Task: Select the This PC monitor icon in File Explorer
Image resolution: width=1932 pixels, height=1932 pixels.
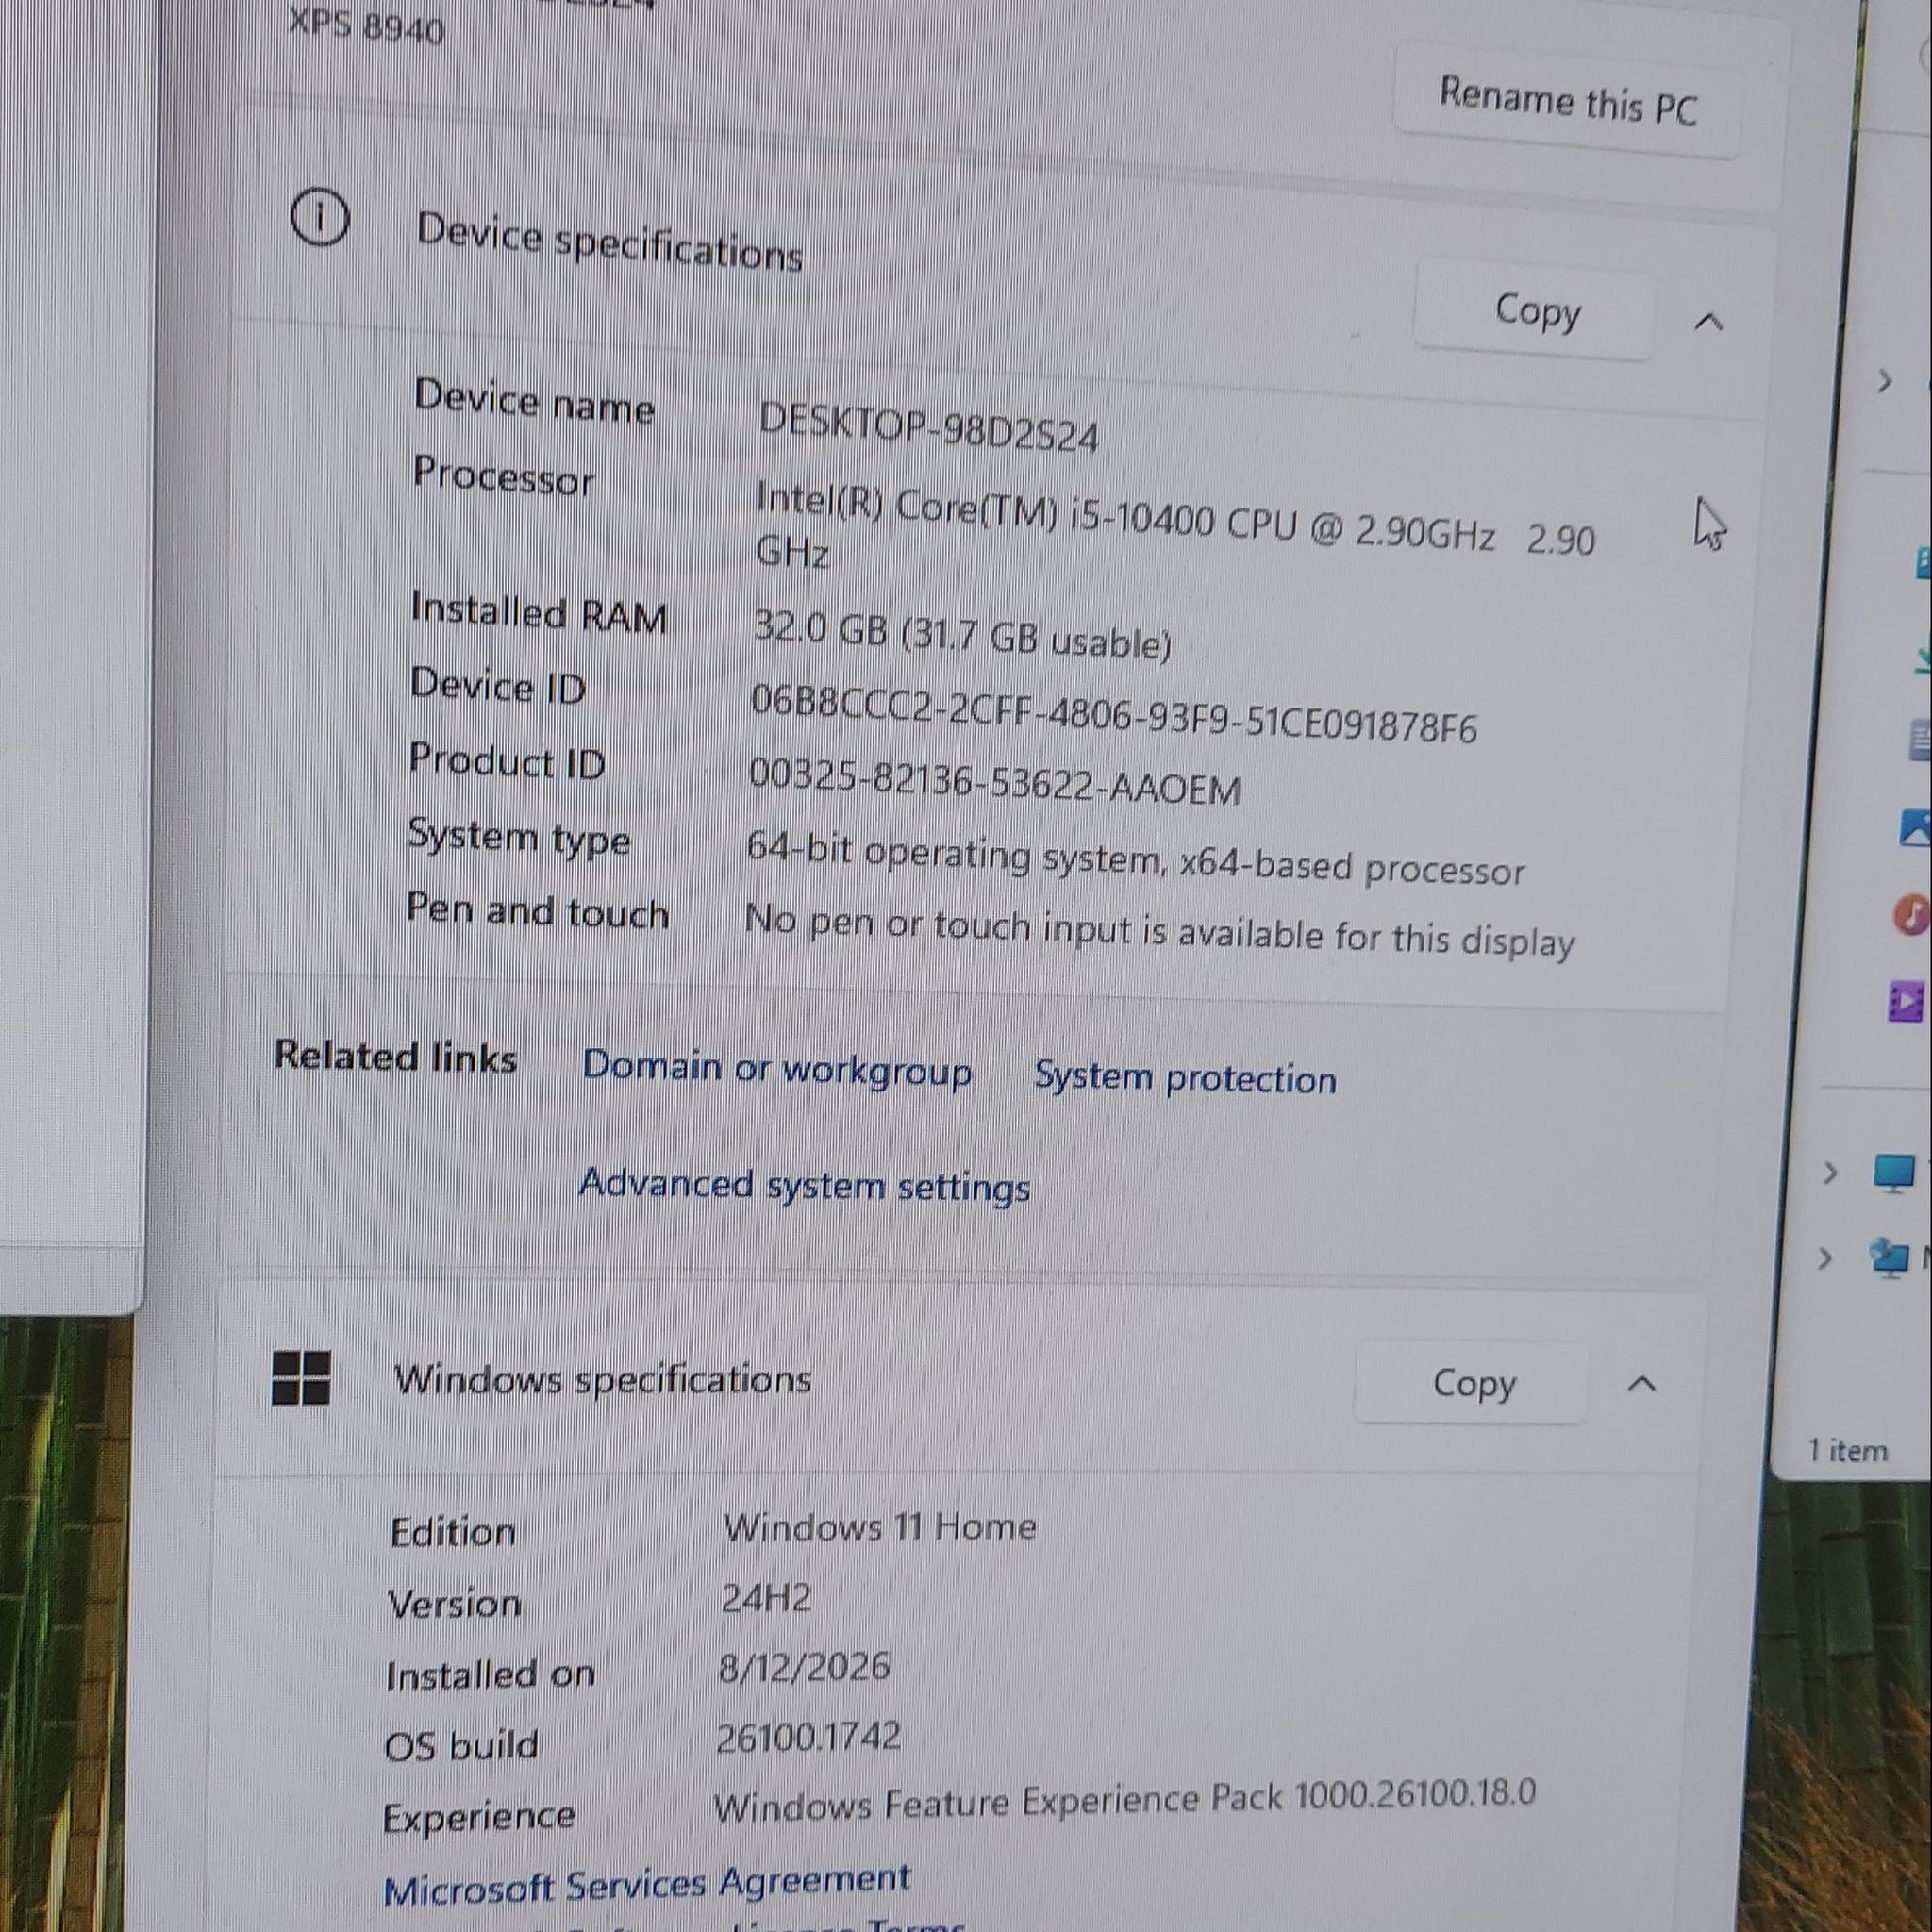Action: tap(1893, 1174)
